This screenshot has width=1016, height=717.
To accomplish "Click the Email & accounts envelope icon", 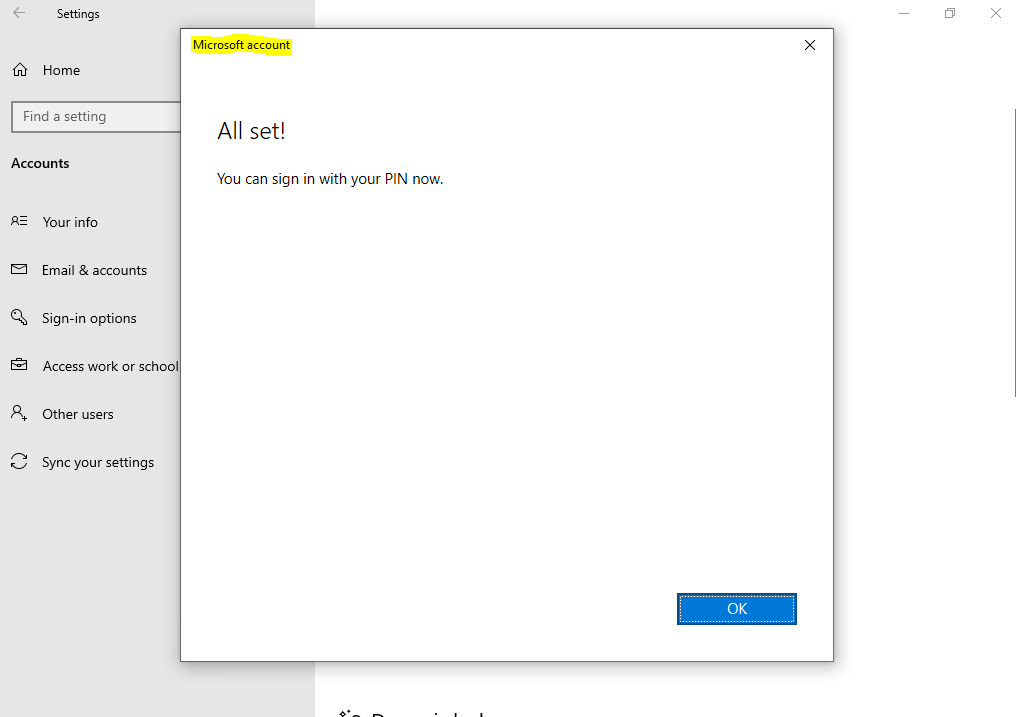I will tap(19, 269).
